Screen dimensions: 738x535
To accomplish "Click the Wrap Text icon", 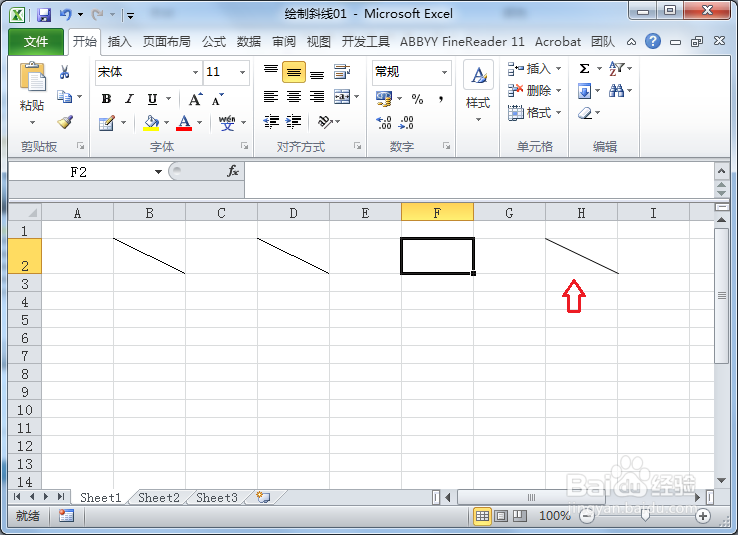I will [342, 72].
